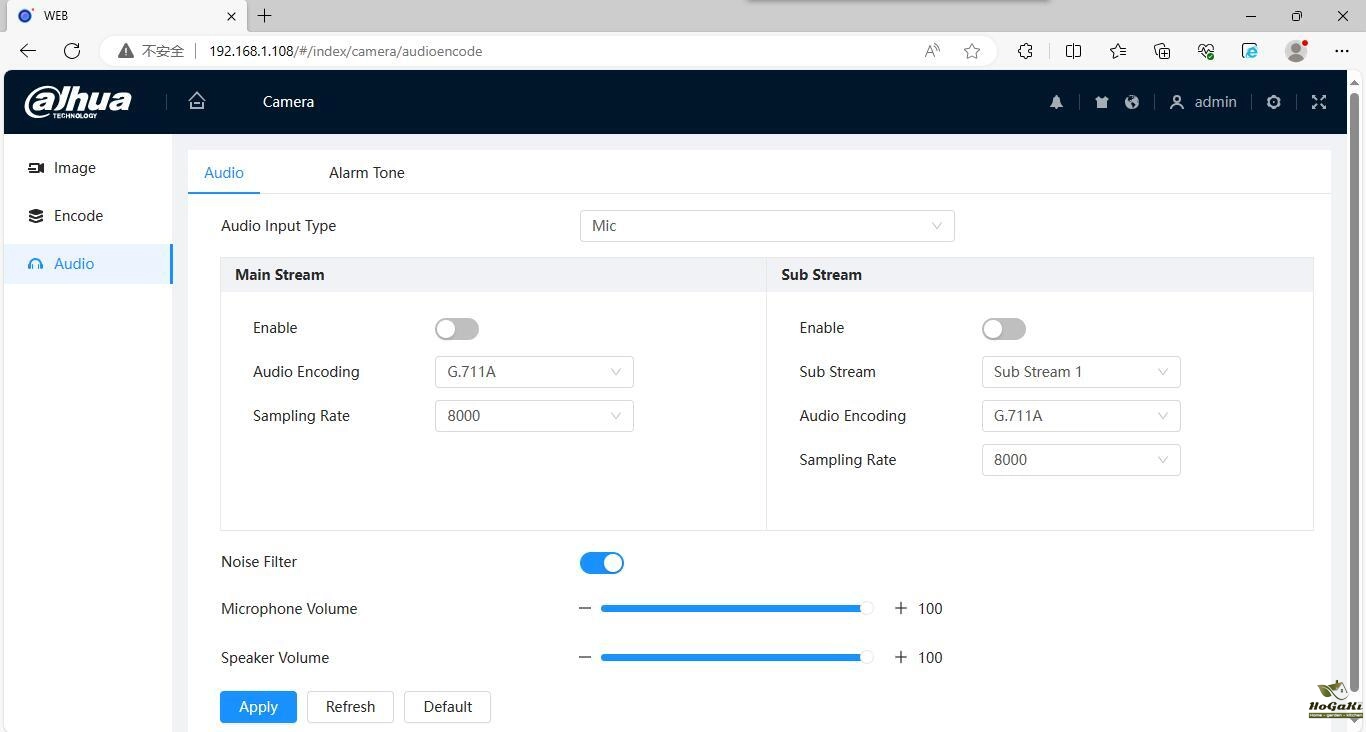Turn off the Noise Filter switch
Image resolution: width=1366 pixels, height=732 pixels.
click(601, 563)
